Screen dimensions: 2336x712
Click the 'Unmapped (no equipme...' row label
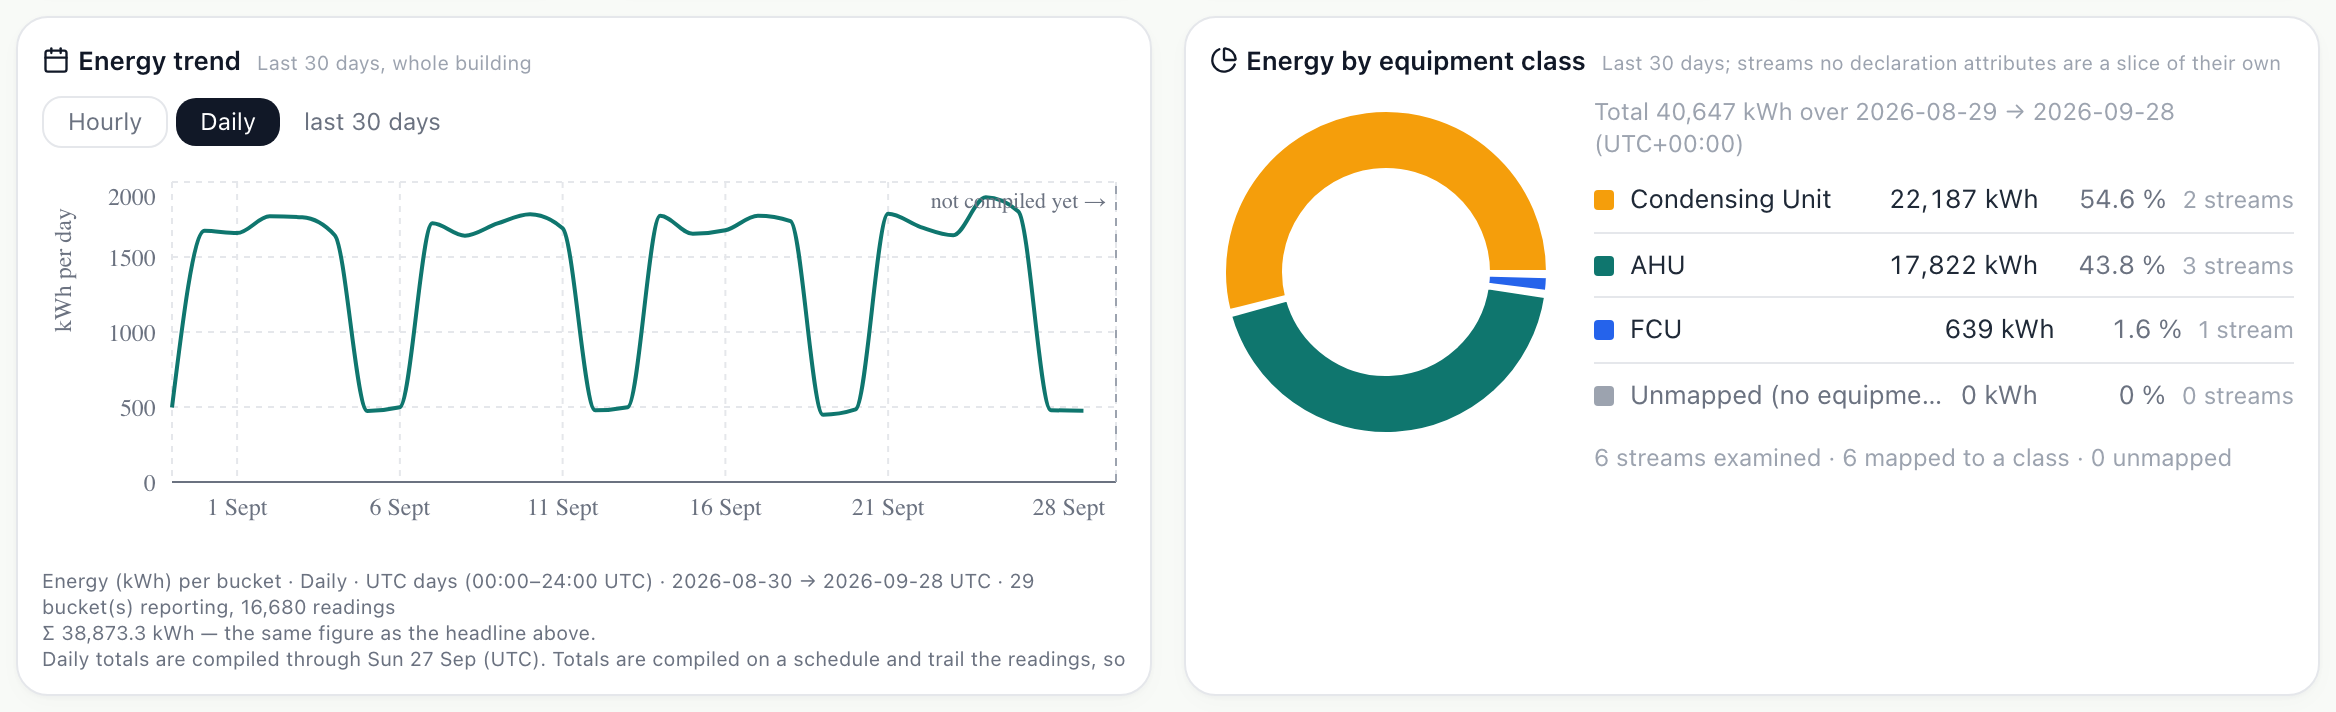coord(1786,395)
